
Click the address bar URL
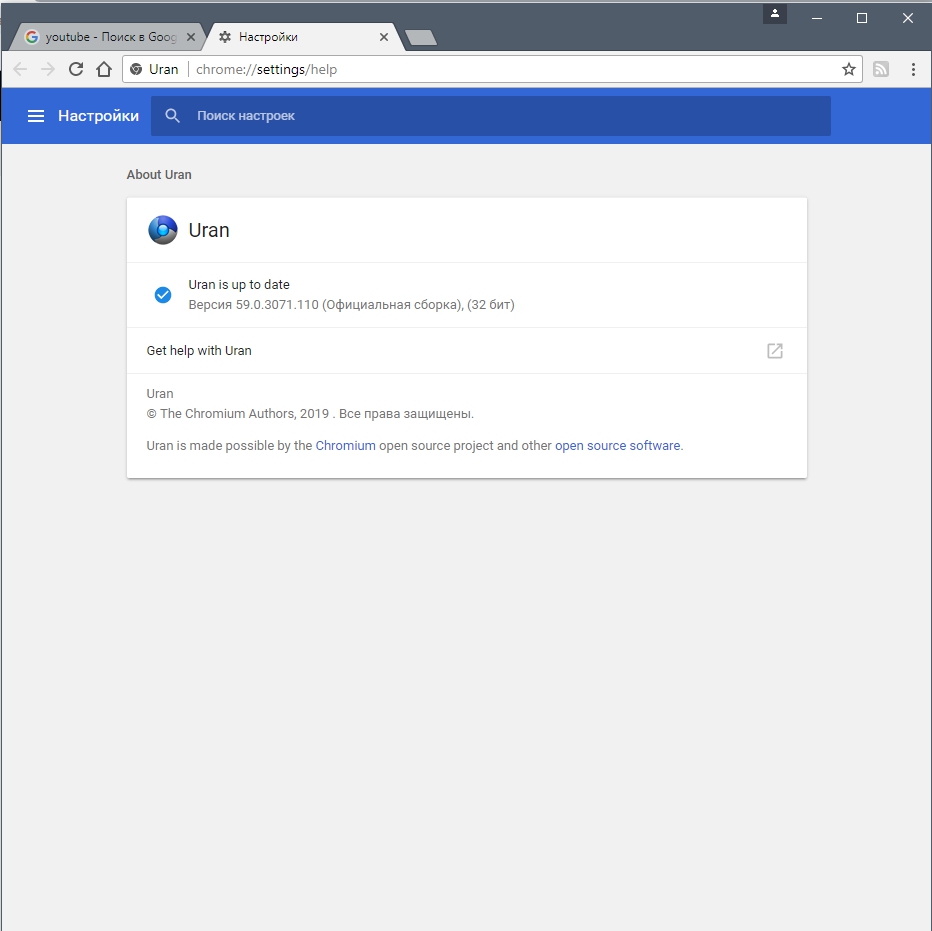(x=266, y=70)
